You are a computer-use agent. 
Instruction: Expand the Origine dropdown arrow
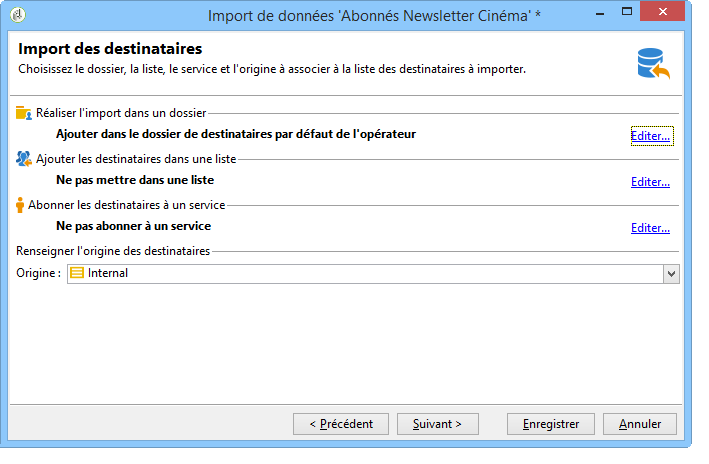tap(671, 274)
